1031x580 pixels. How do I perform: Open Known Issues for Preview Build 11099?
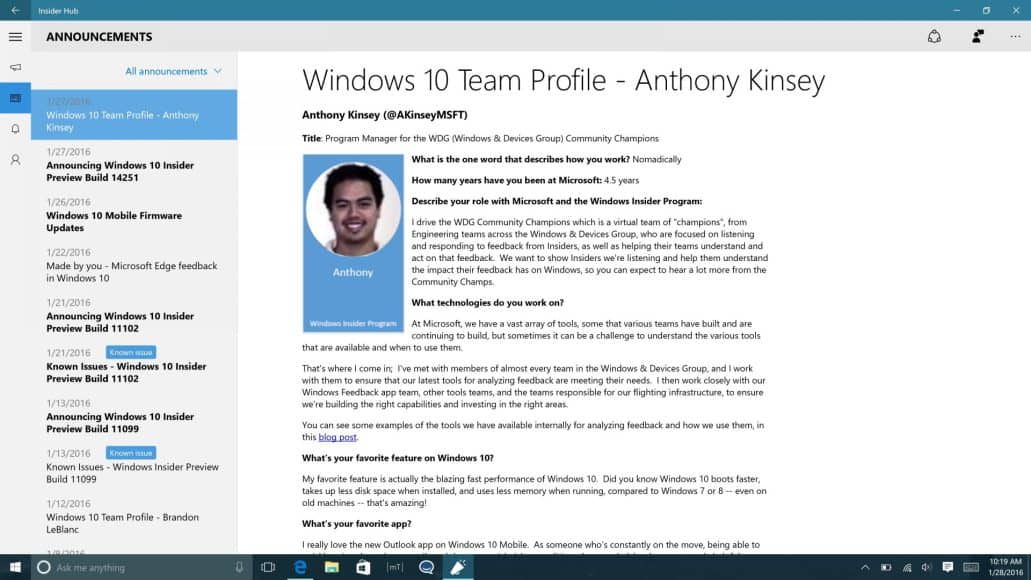pos(134,467)
